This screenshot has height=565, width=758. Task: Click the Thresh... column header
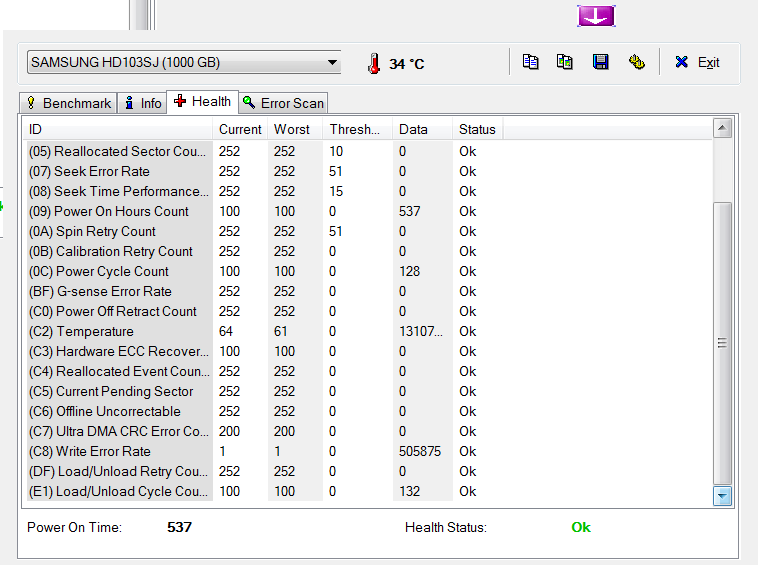click(x=358, y=130)
